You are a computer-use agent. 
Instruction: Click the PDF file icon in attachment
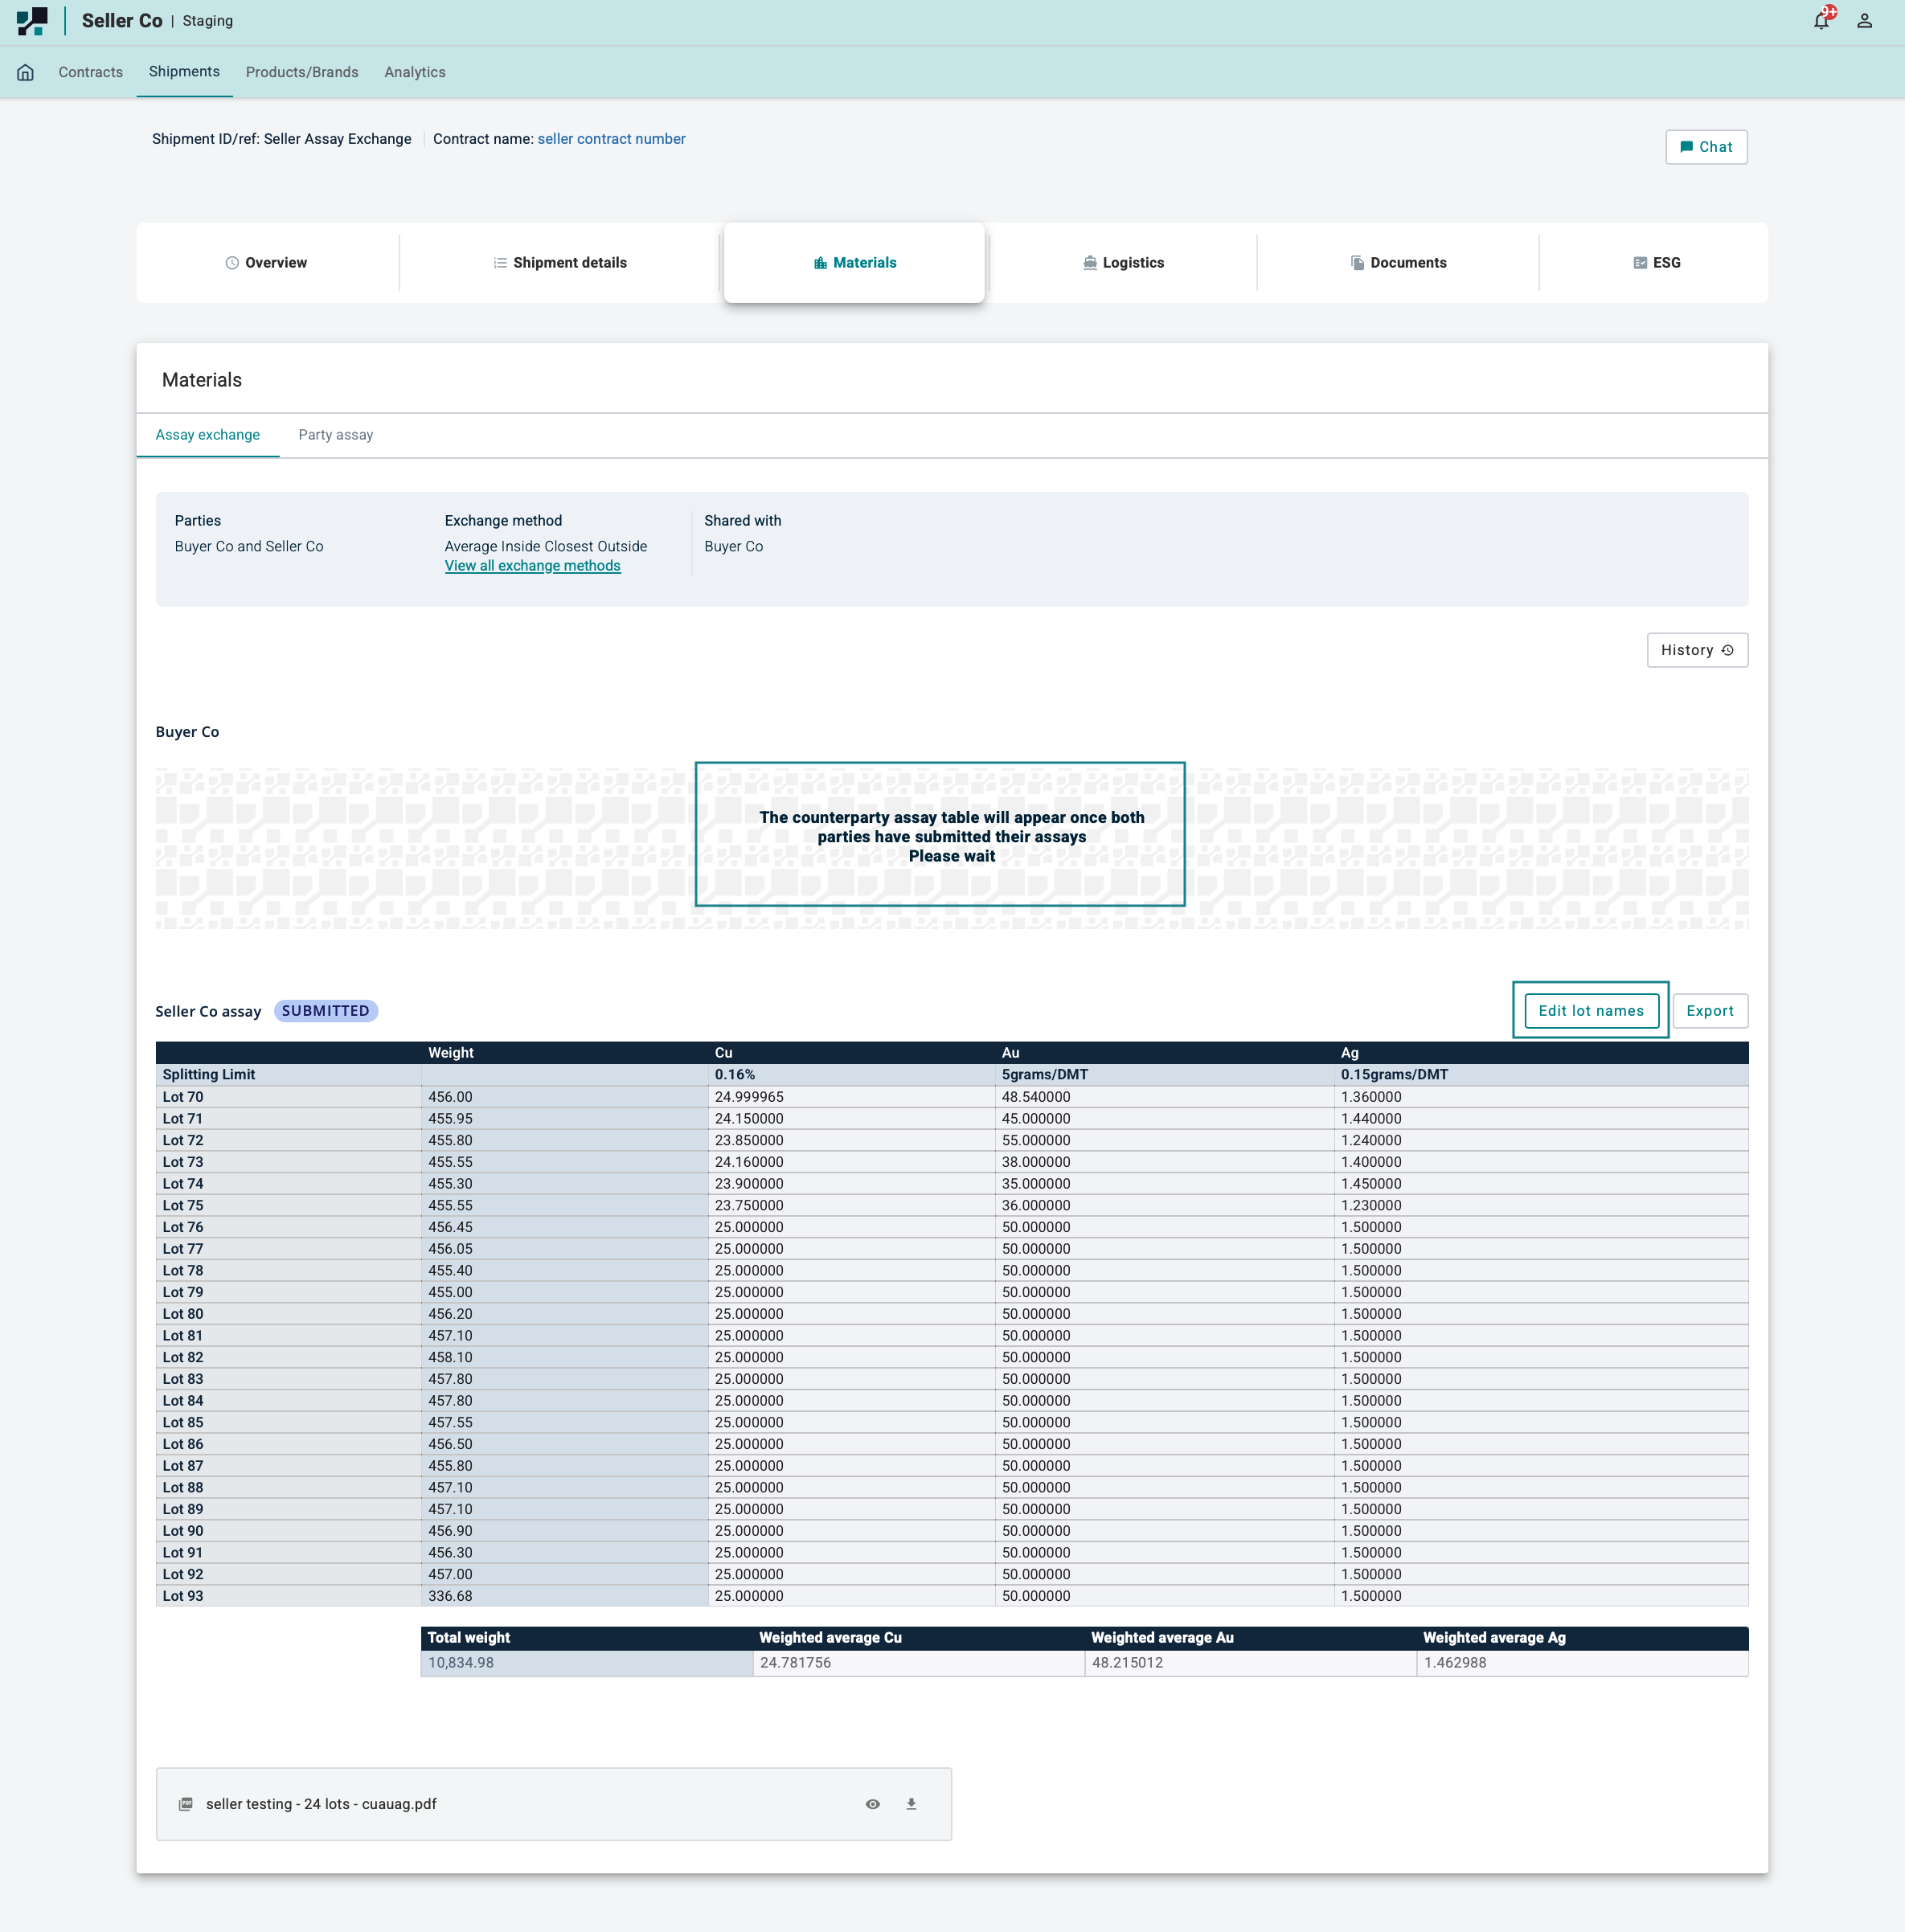(x=186, y=1804)
